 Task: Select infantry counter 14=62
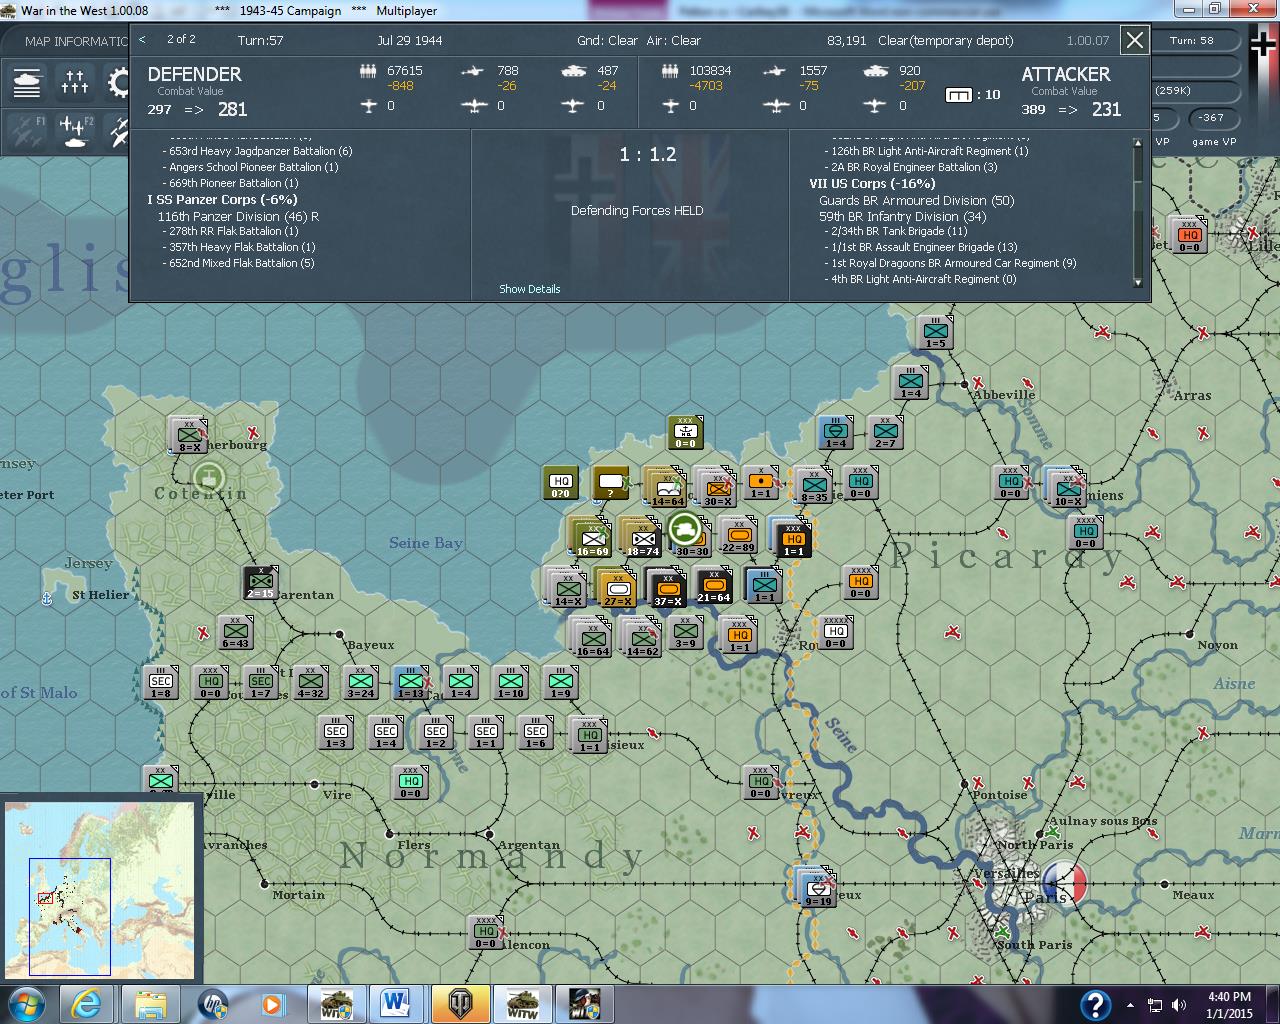tap(641, 638)
